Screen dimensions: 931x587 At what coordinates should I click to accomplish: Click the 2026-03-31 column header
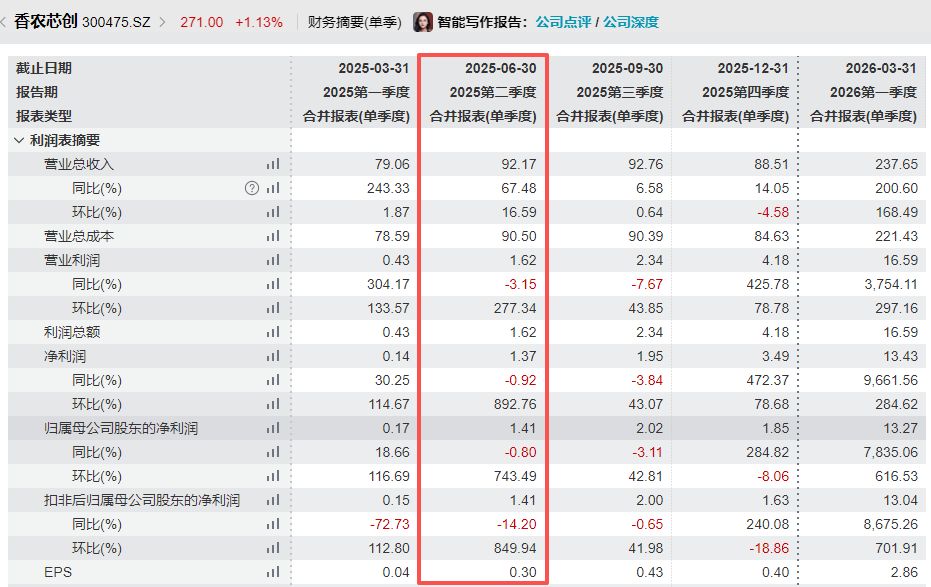(x=881, y=68)
